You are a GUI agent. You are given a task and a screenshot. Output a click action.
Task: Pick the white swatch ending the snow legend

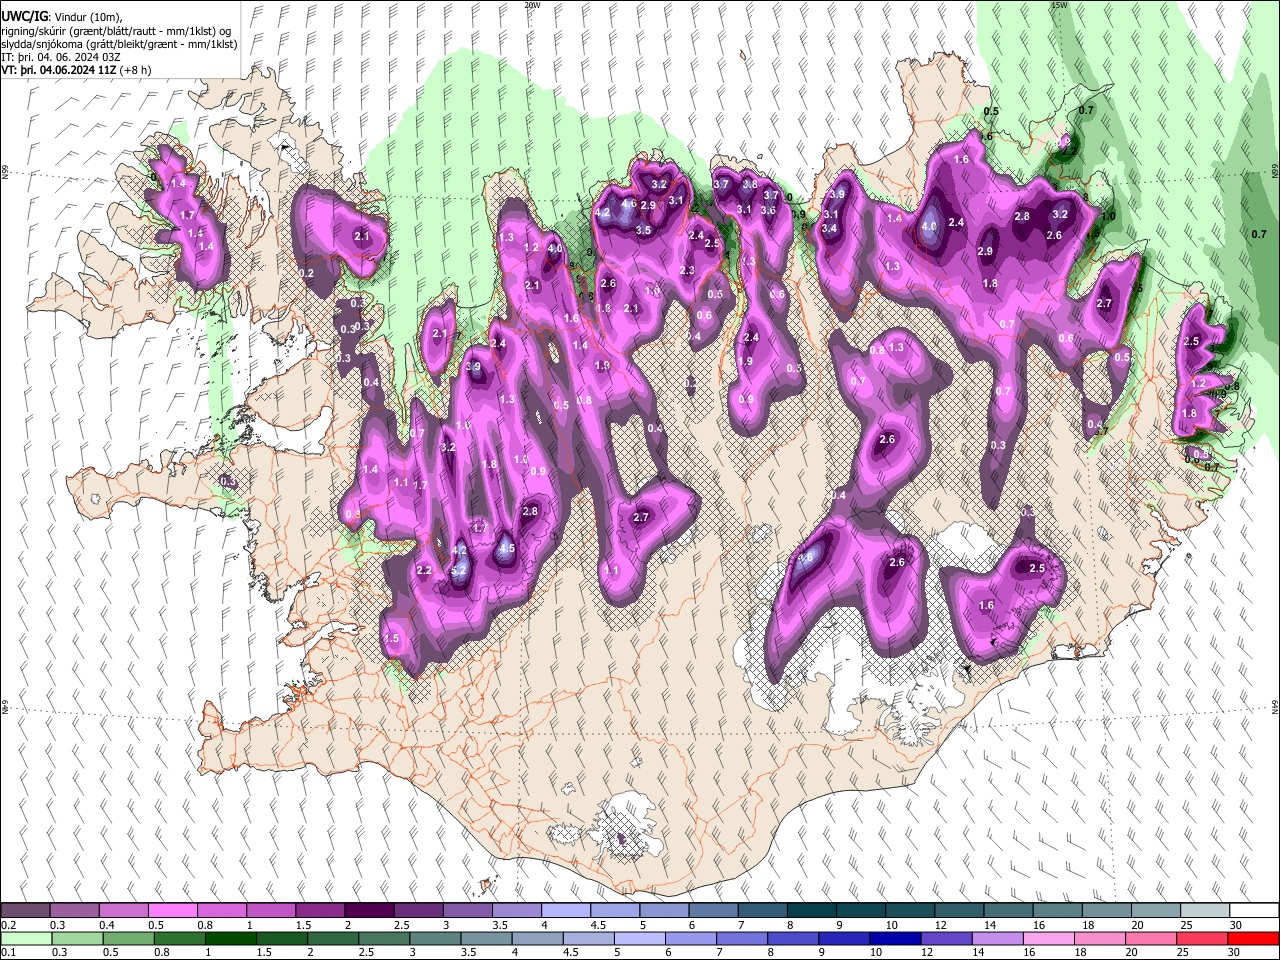1253,911
